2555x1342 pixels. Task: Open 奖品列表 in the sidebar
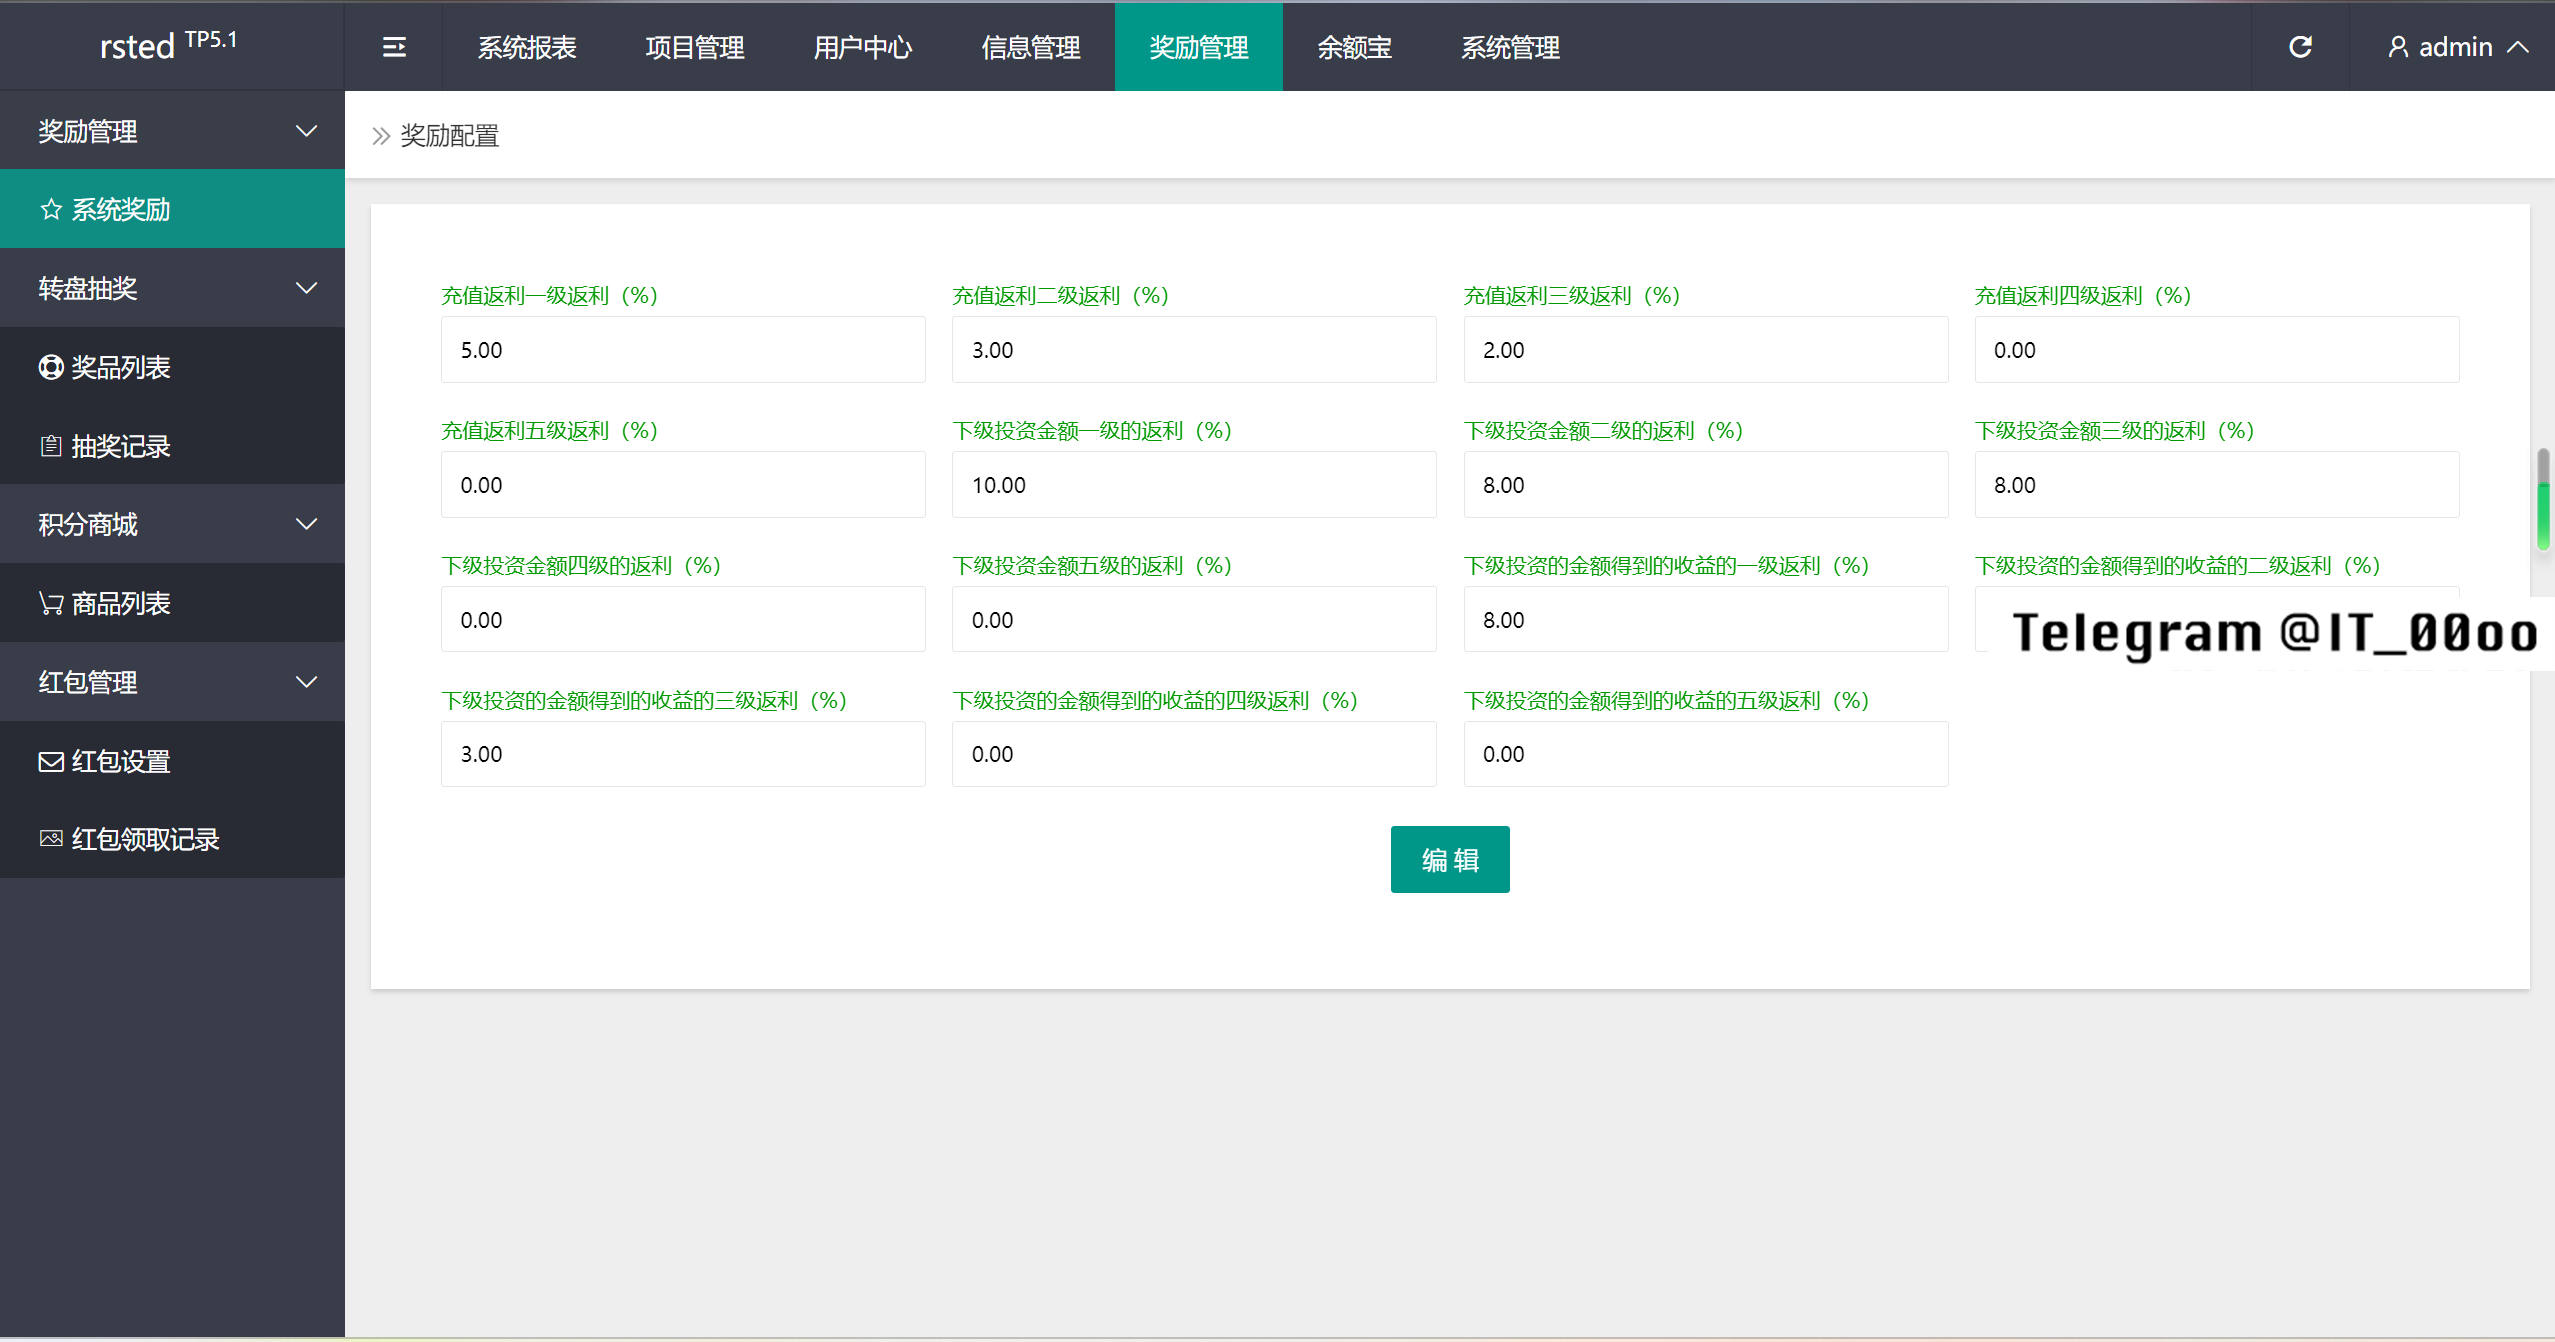172,367
